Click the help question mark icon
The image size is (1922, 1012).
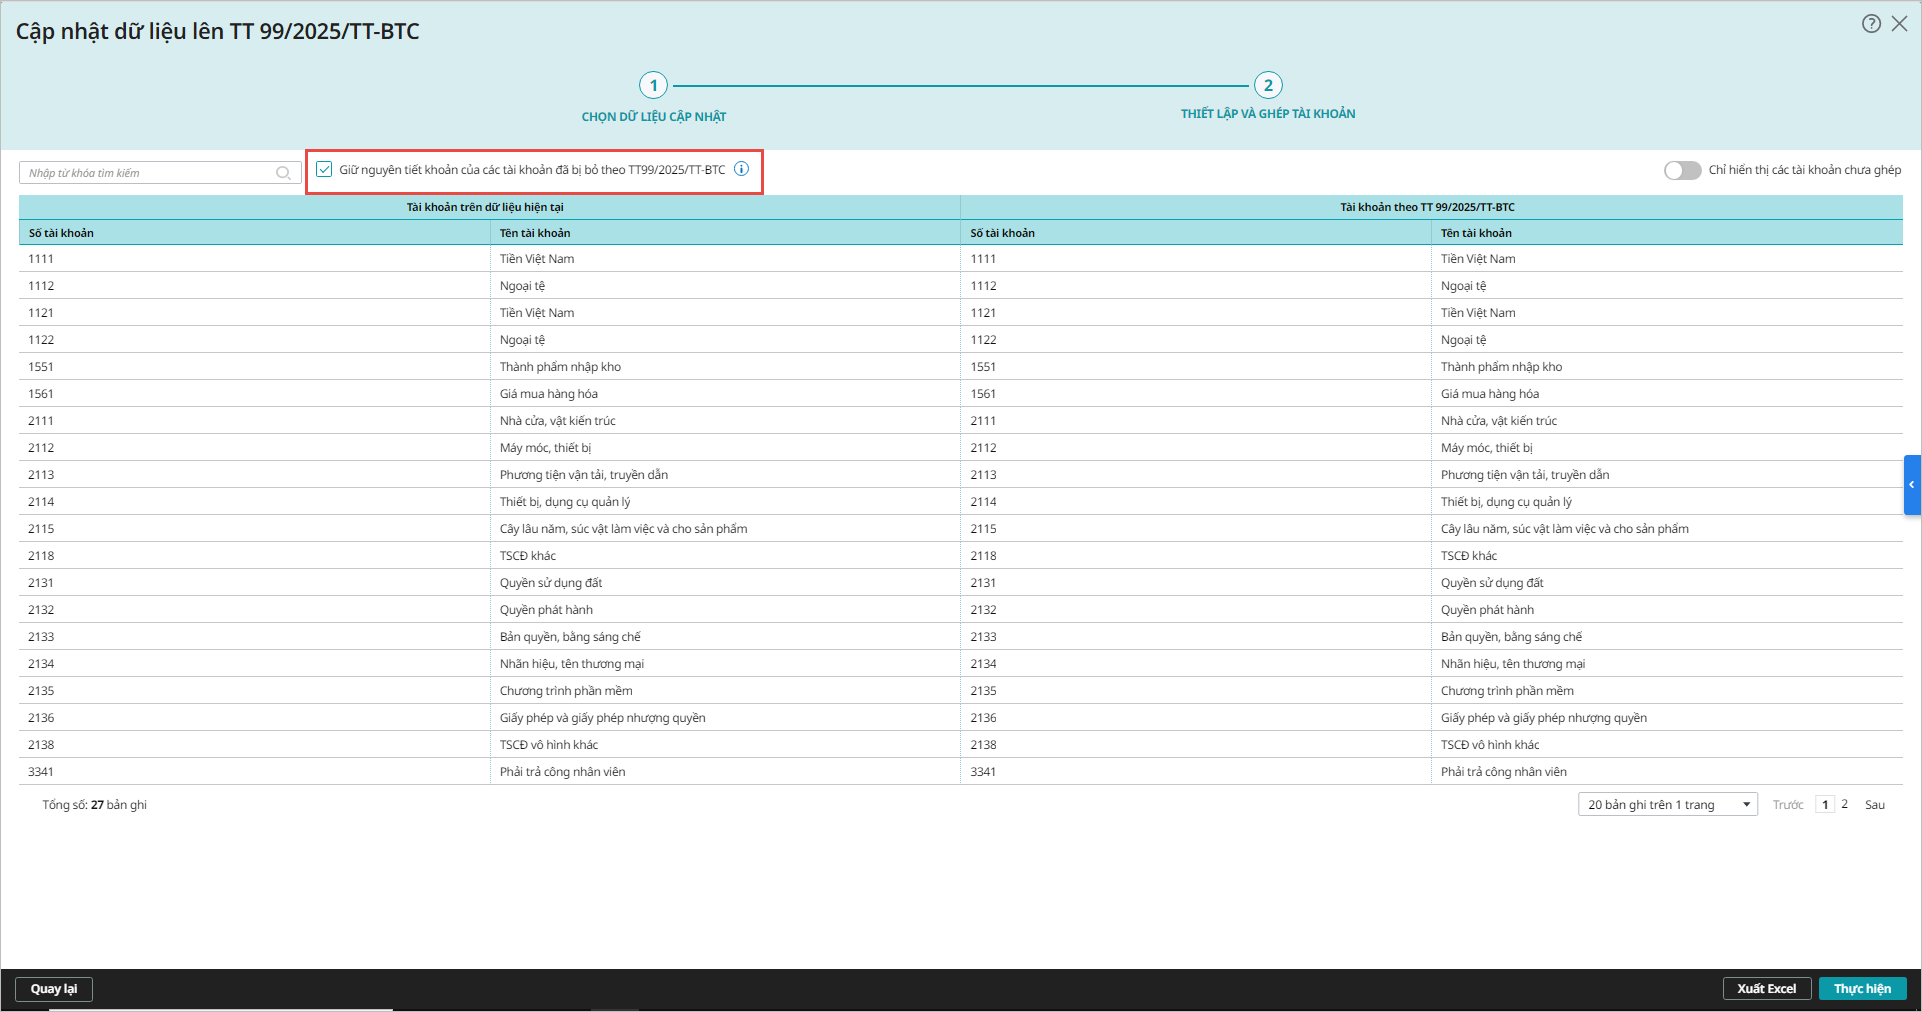(1871, 24)
